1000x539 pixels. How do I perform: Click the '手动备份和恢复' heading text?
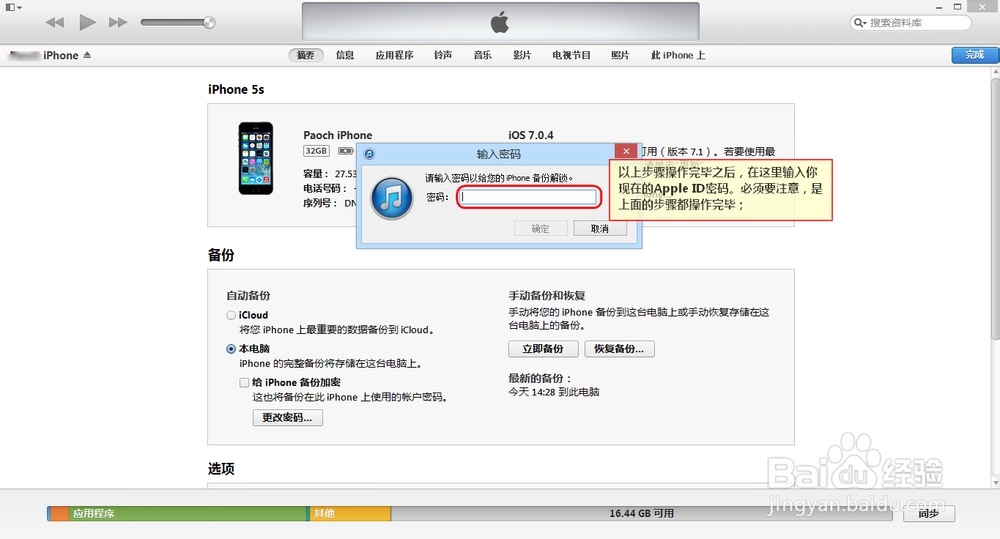547,295
